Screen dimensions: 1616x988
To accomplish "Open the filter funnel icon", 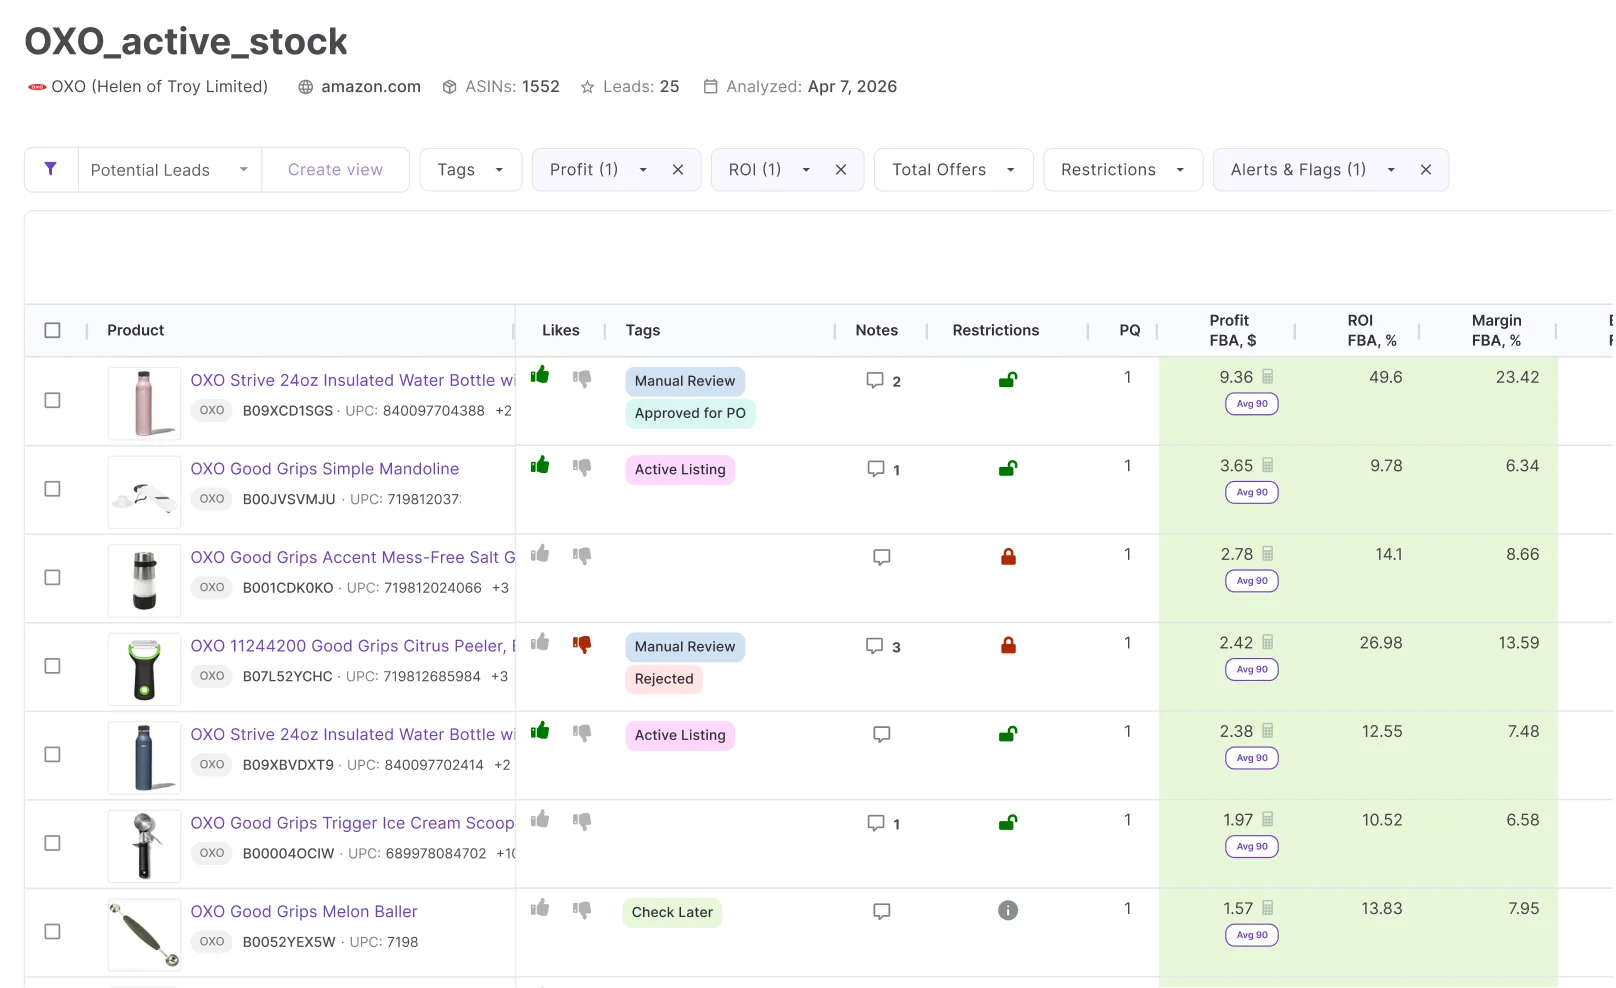I will pos(51,169).
